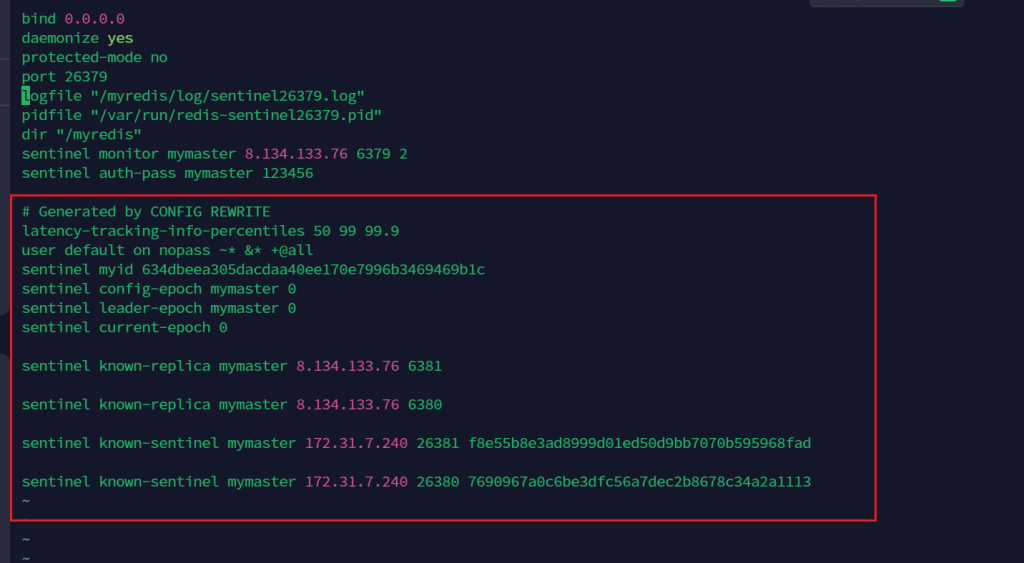The image size is (1024, 563).
Task: Click the known-sentinel ID starting with f8e55b8e
Action: point(639,443)
